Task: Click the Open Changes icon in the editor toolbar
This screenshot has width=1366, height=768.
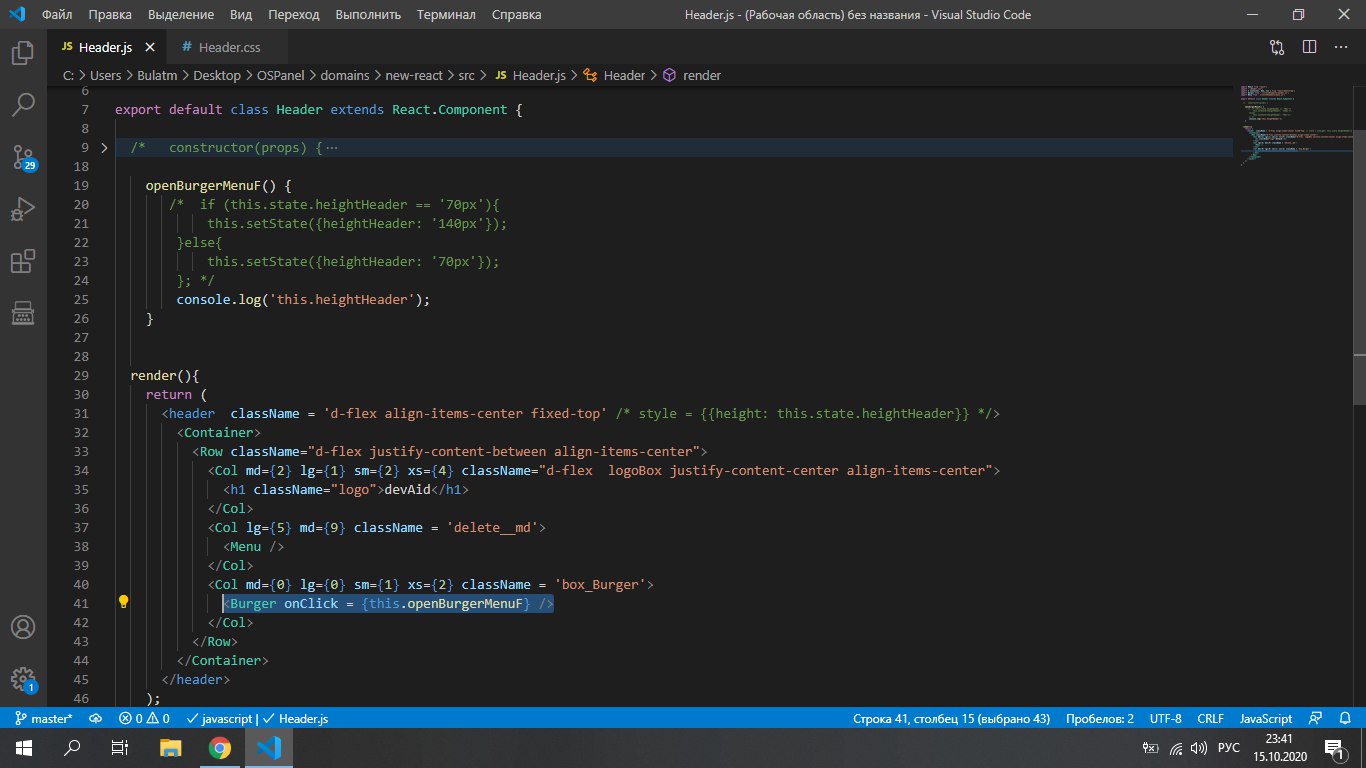Action: 1277,47
